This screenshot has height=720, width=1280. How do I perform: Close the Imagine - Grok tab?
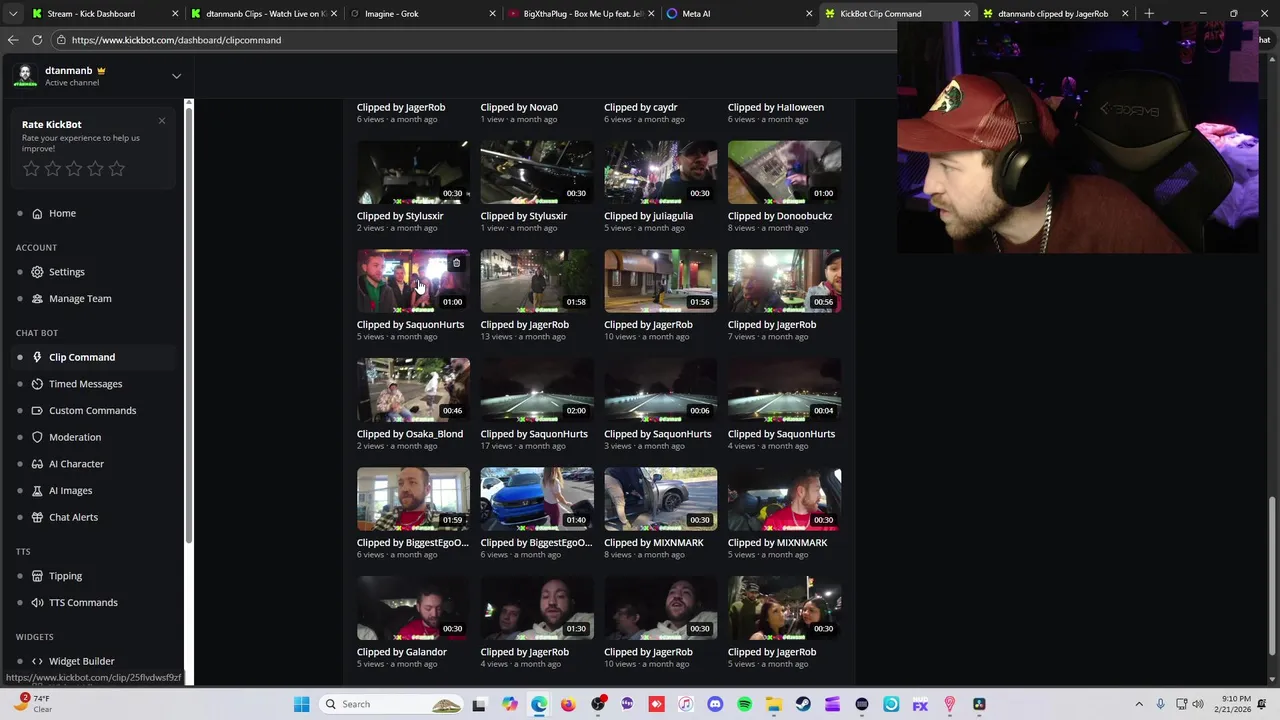pyautogui.click(x=492, y=14)
